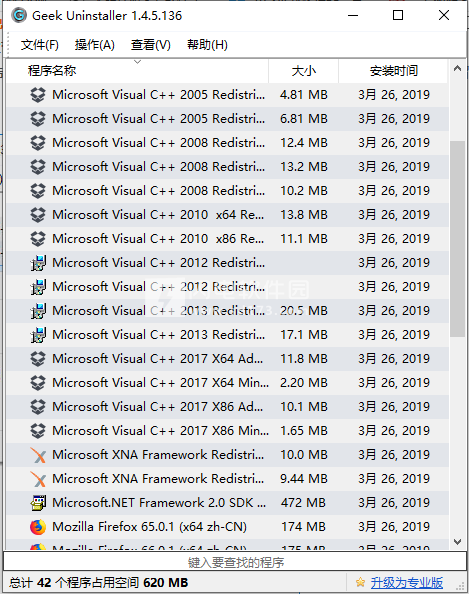
Task: Sort by 程序名称 column header
Action: pos(138,71)
